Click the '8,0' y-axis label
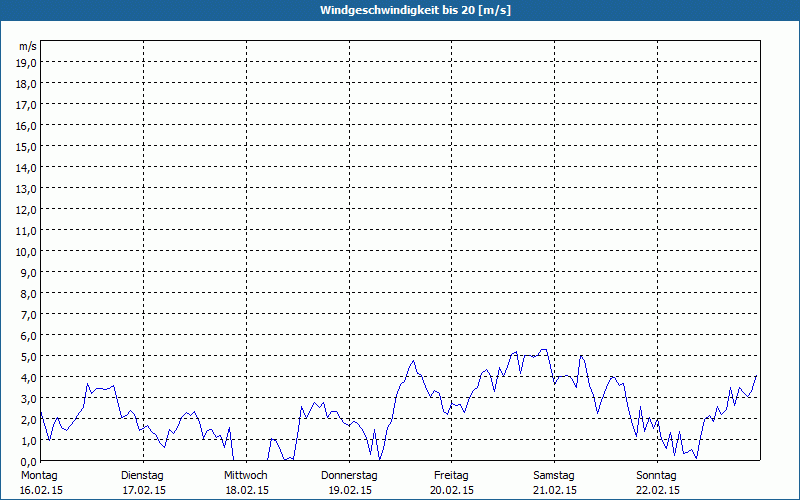The image size is (800, 500). click(x=28, y=294)
